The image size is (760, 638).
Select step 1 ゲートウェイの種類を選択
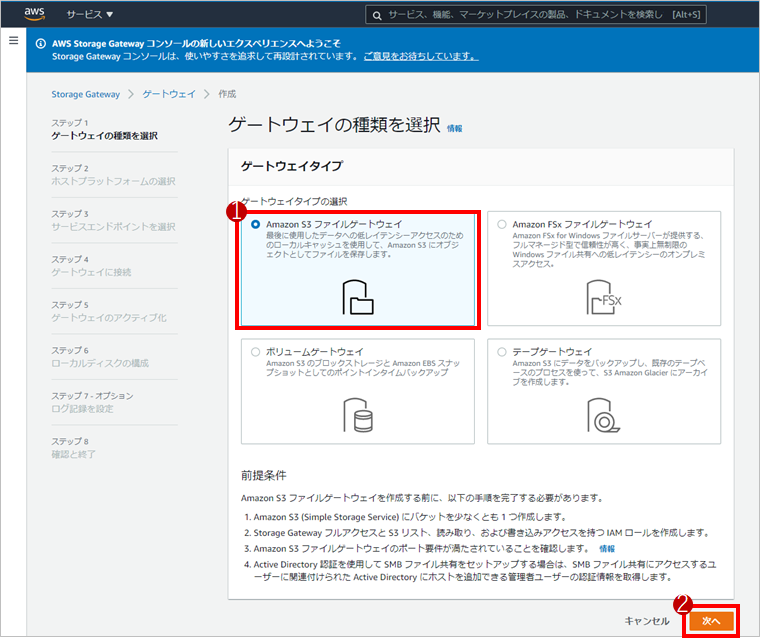105,136
